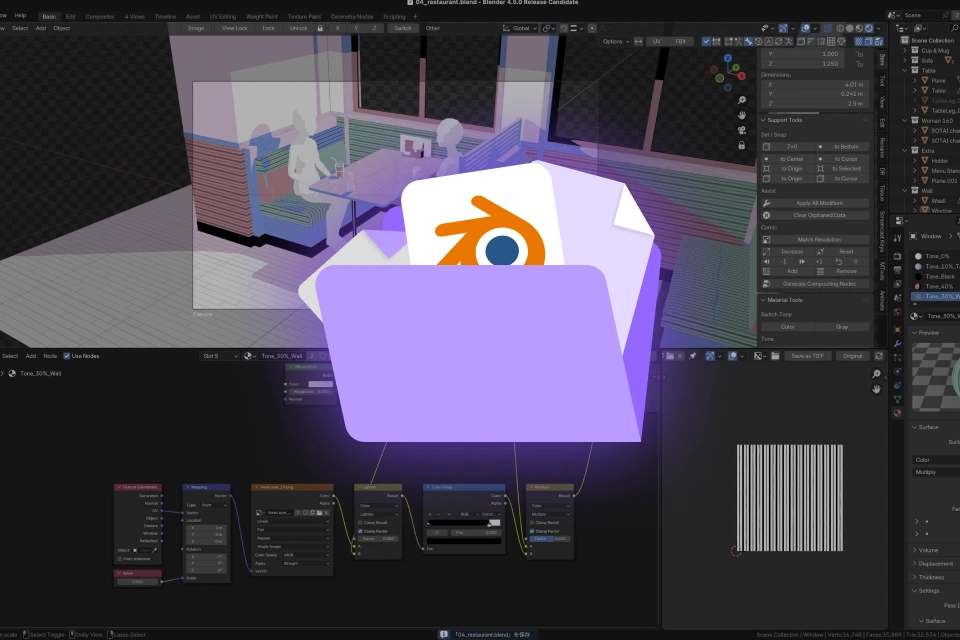Click the Factor slider in Multiply node
The height and width of the screenshot is (640, 960).
550,539
